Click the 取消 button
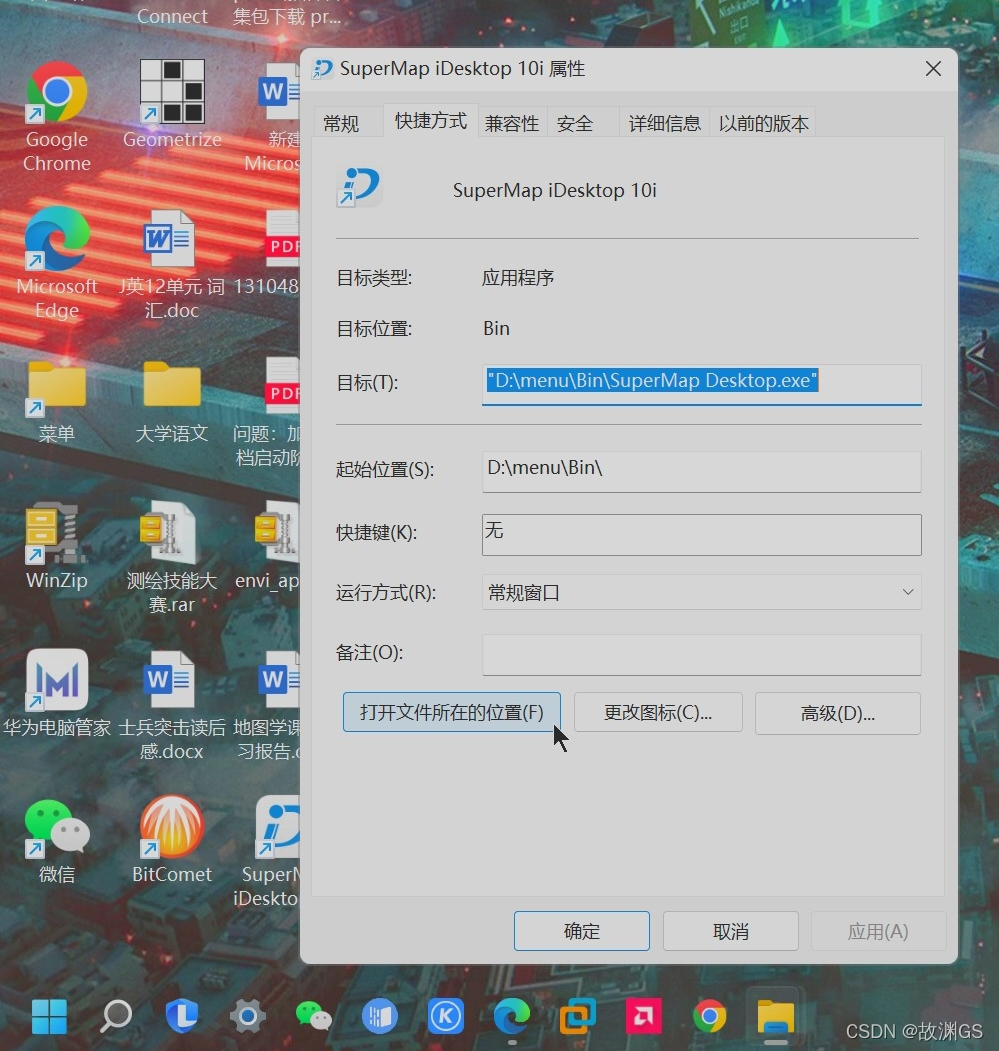This screenshot has width=999, height=1051. pos(730,931)
